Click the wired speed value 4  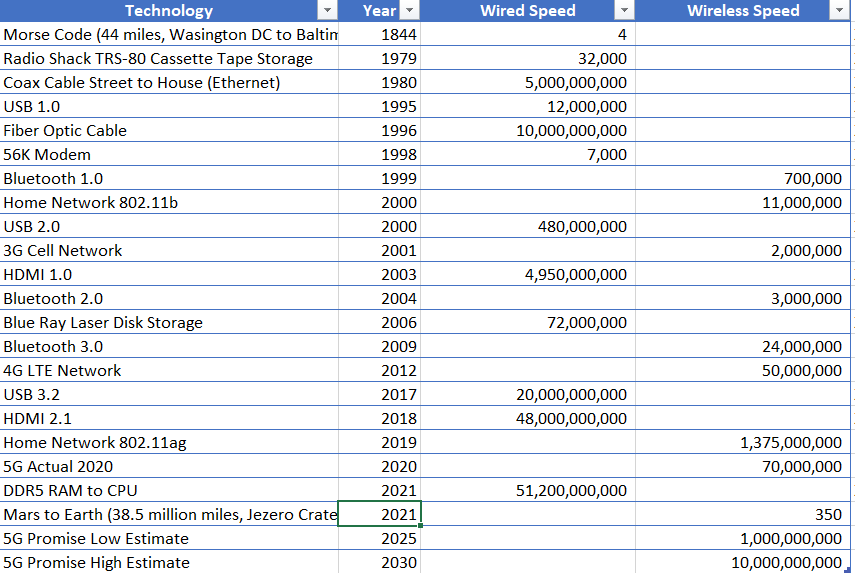(528, 34)
